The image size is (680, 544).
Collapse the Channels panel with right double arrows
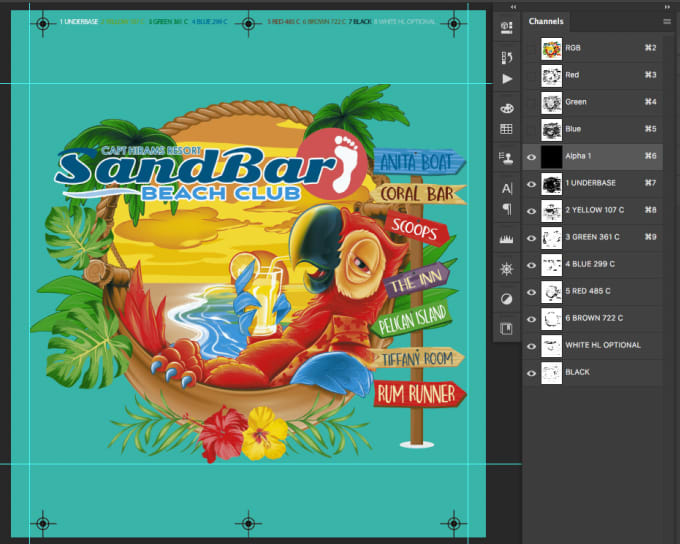667,7
